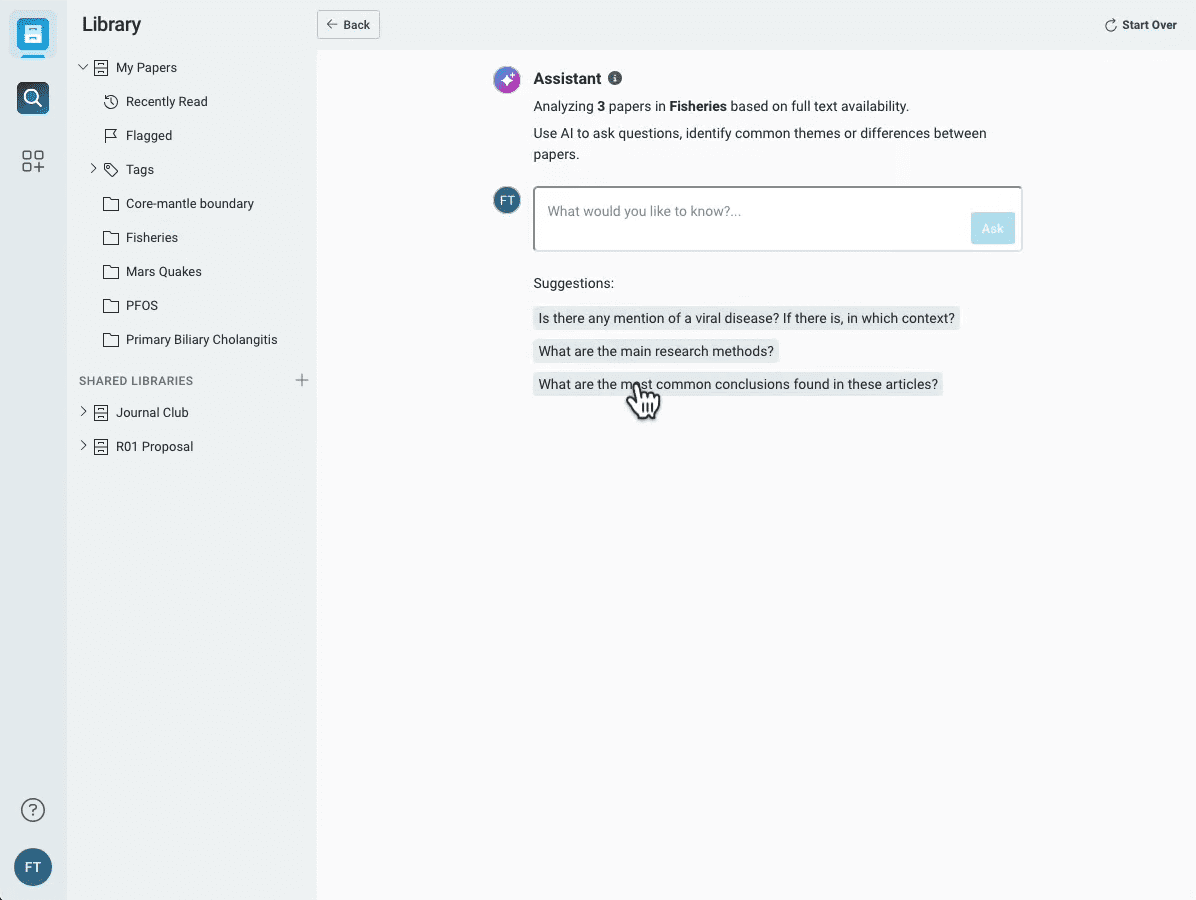This screenshot has height=900, width=1196.
Task: Expand the Tags section
Action: tap(93, 169)
